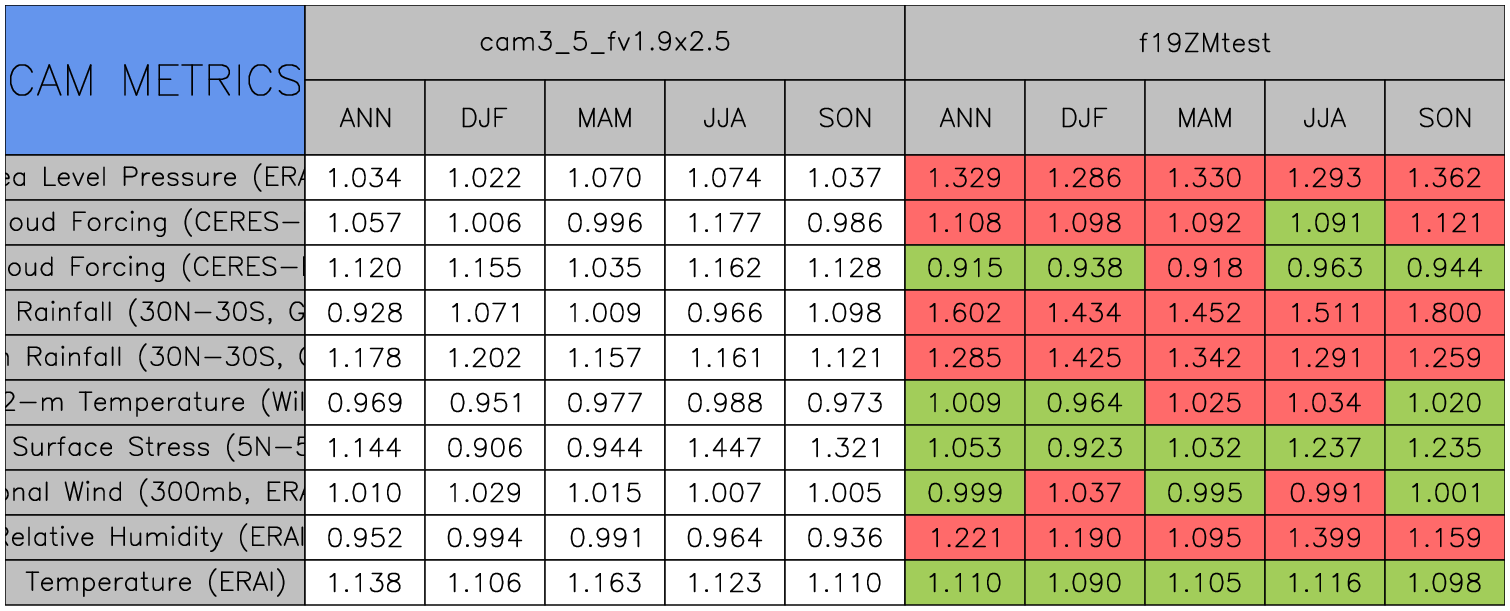Select the Temperature (ERAI) row label
The image size is (1510, 611).
155,582
